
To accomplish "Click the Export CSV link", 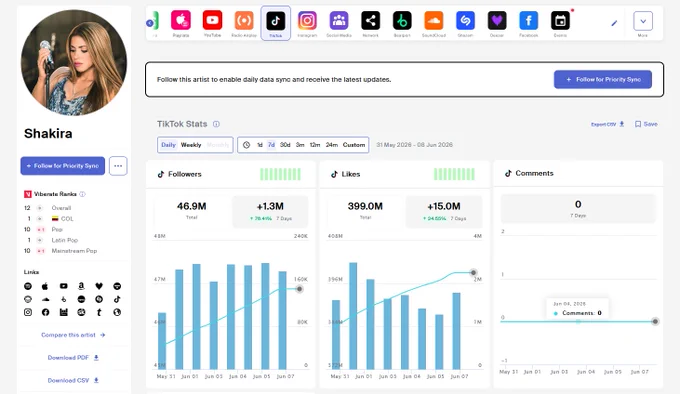I will click(x=607, y=124).
